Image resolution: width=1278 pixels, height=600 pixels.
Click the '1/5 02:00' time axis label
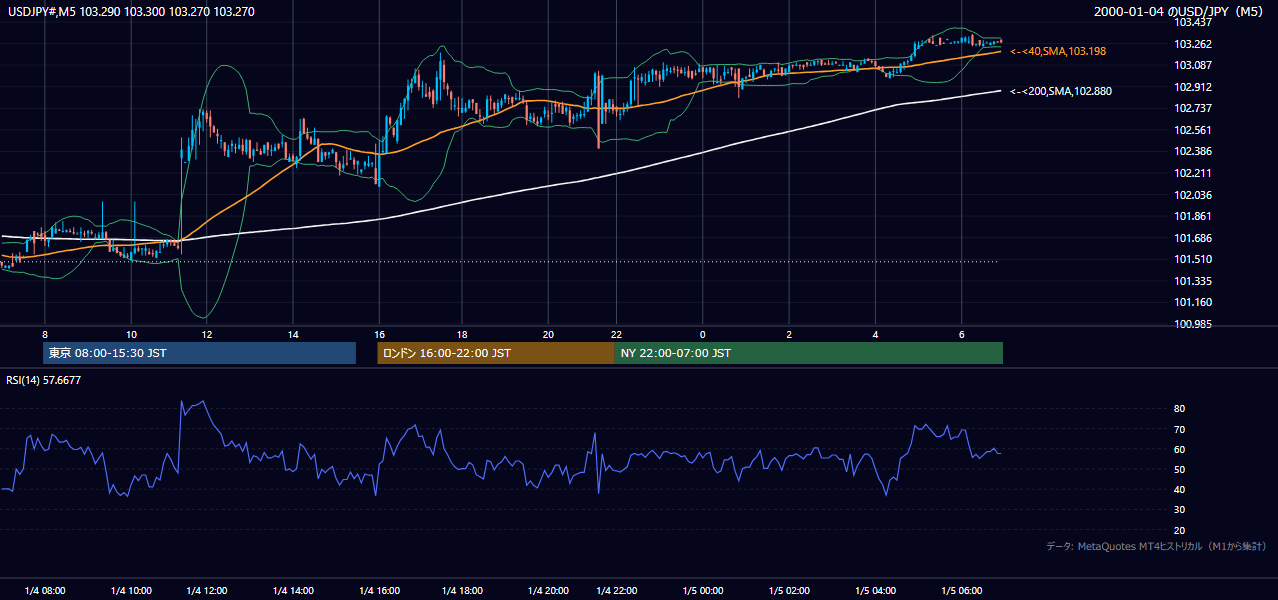(x=789, y=591)
